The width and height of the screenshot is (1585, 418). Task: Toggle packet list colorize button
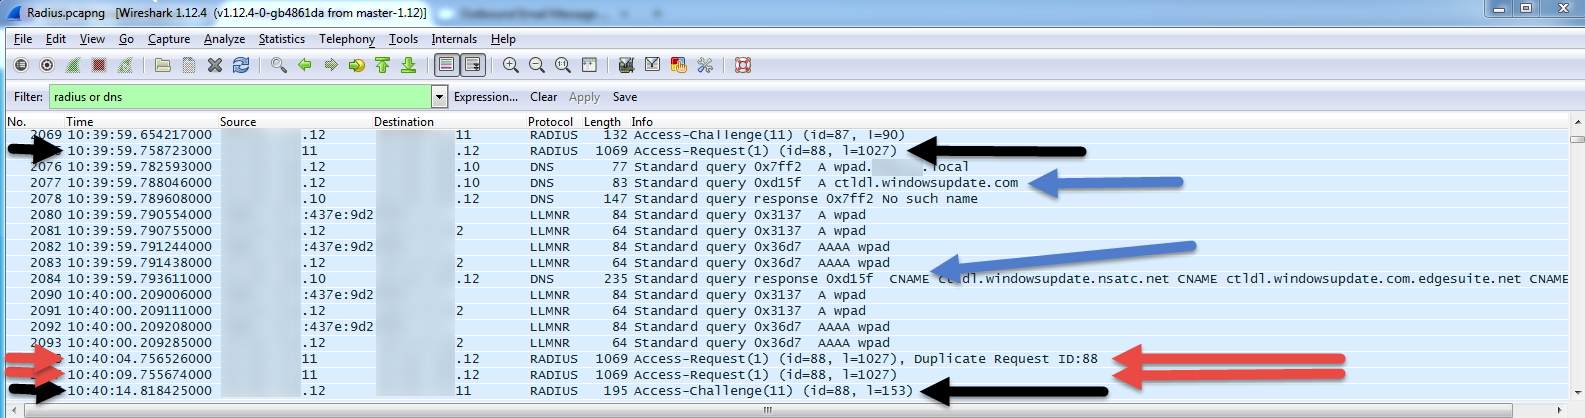(446, 65)
